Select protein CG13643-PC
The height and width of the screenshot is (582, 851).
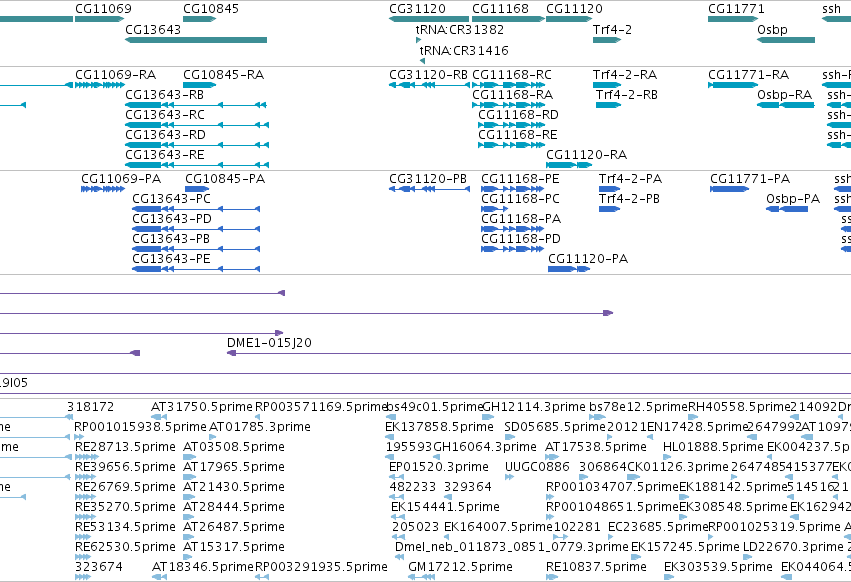click(x=171, y=199)
